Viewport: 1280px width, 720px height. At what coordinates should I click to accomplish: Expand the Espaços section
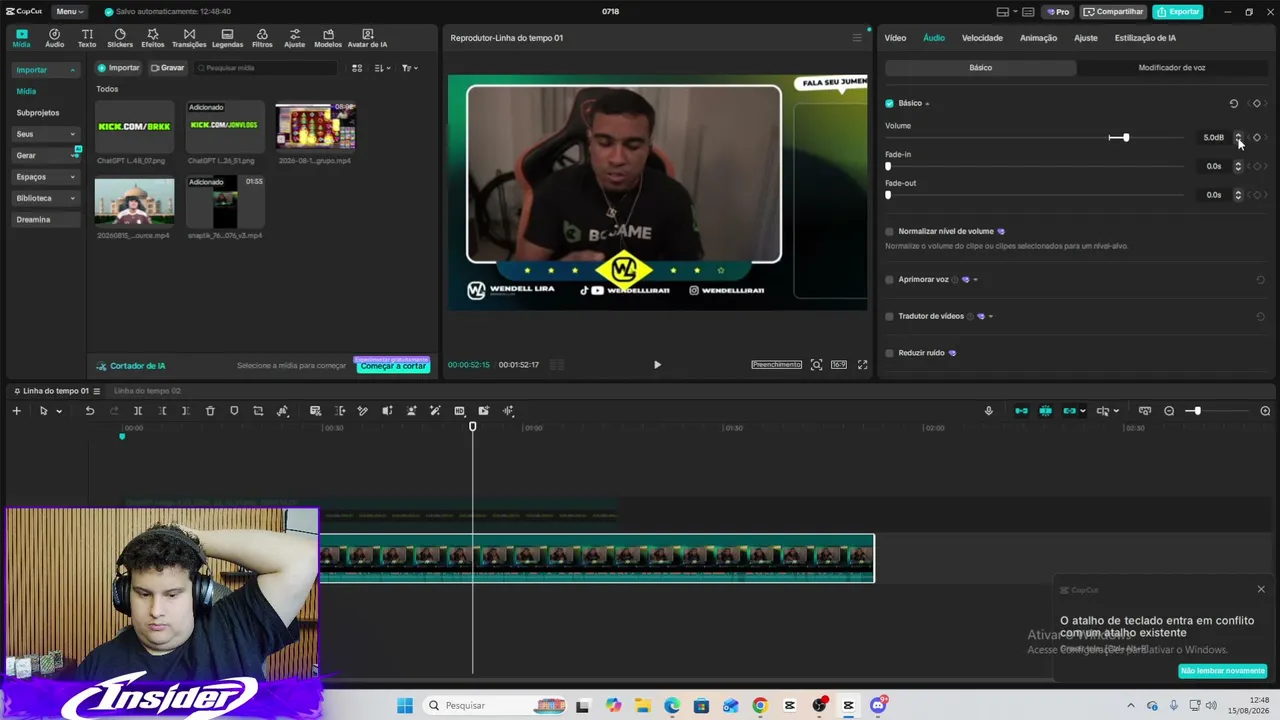[46, 177]
